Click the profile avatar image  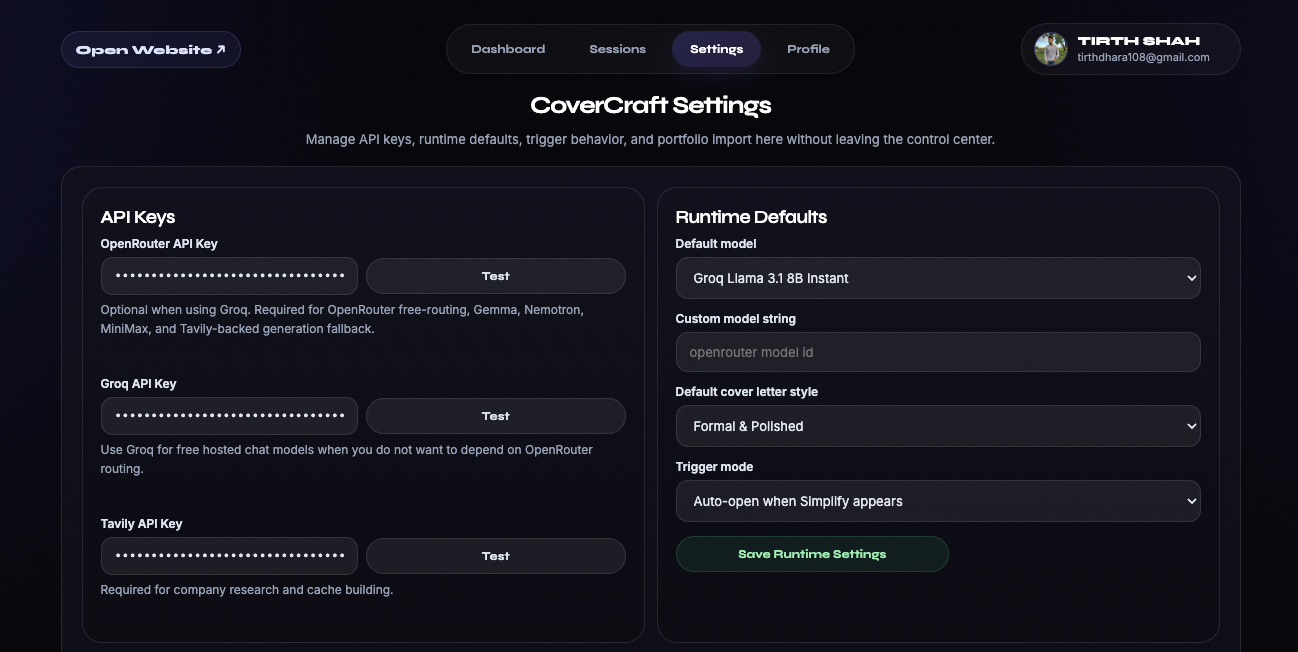[x=1050, y=48]
